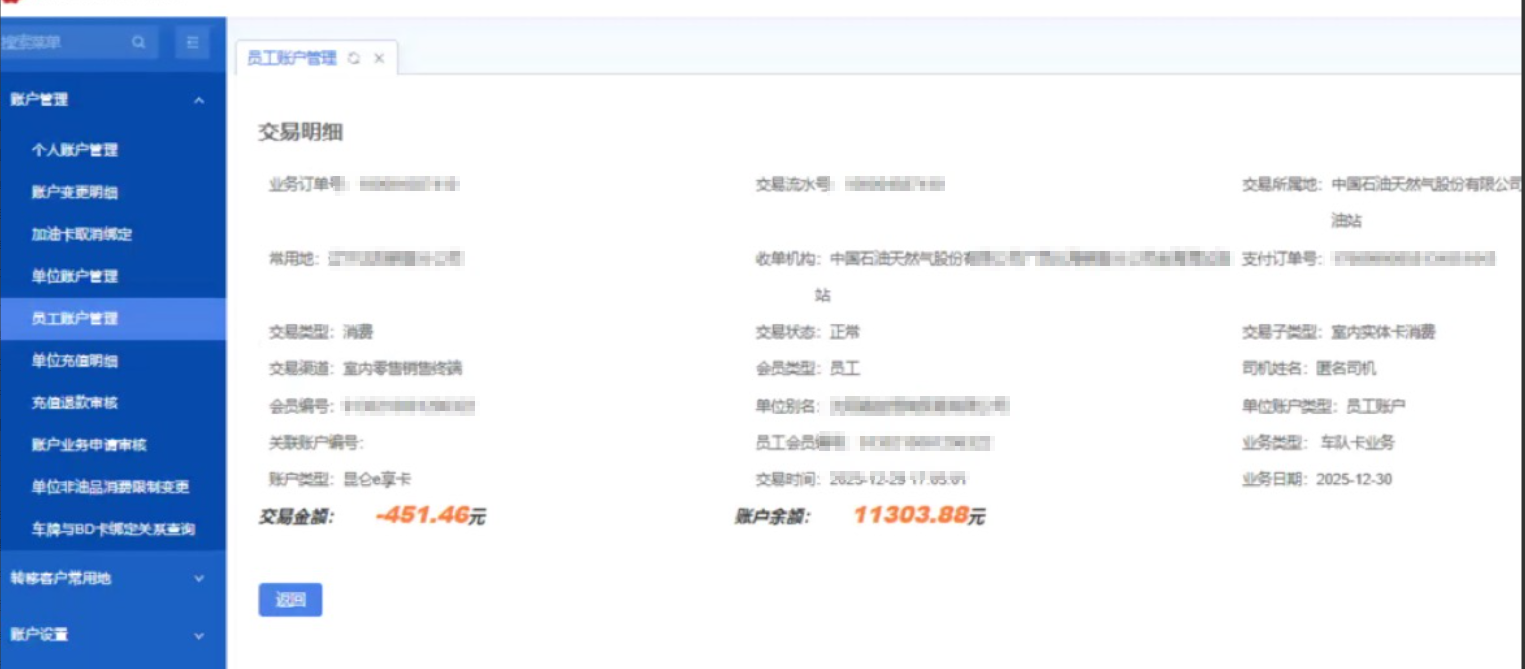Choose 单位非油品消费限制变更 in sidebar
The height and width of the screenshot is (669, 1525).
point(110,487)
